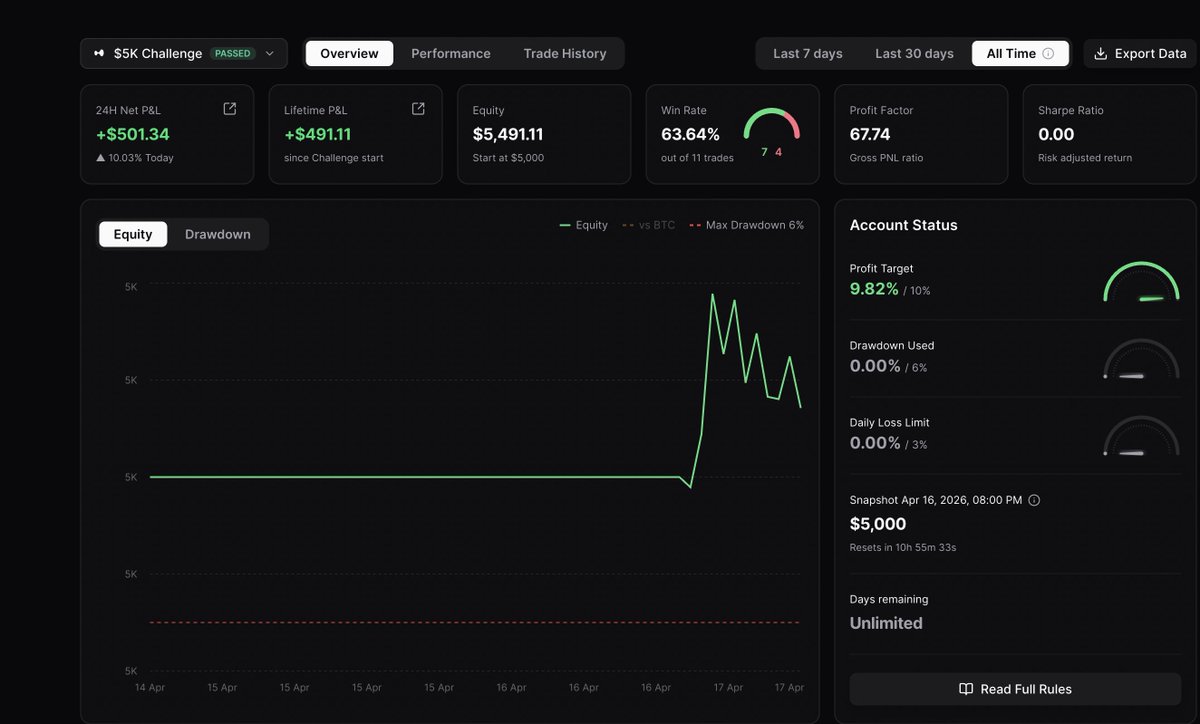Screen dimensions: 1200x724
Task: Open the Performance tab
Action: [x=451, y=54]
